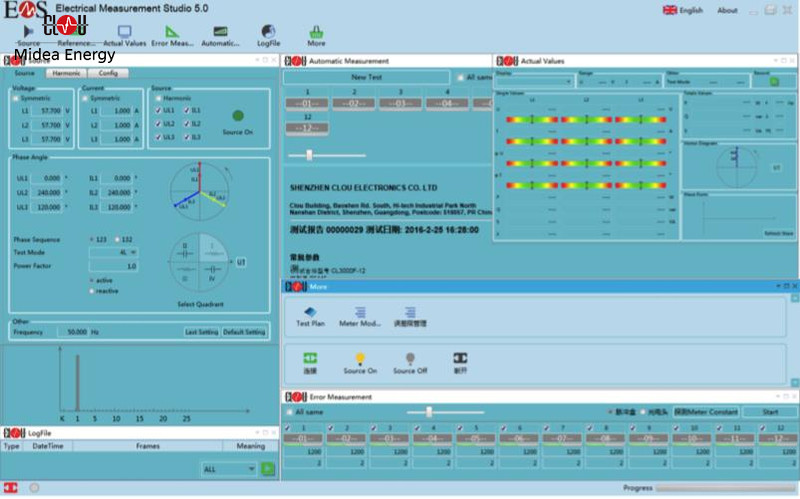Image resolution: width=800 pixels, height=499 pixels.
Task: Uncheck the UL3 checkbox
Action: point(158,137)
